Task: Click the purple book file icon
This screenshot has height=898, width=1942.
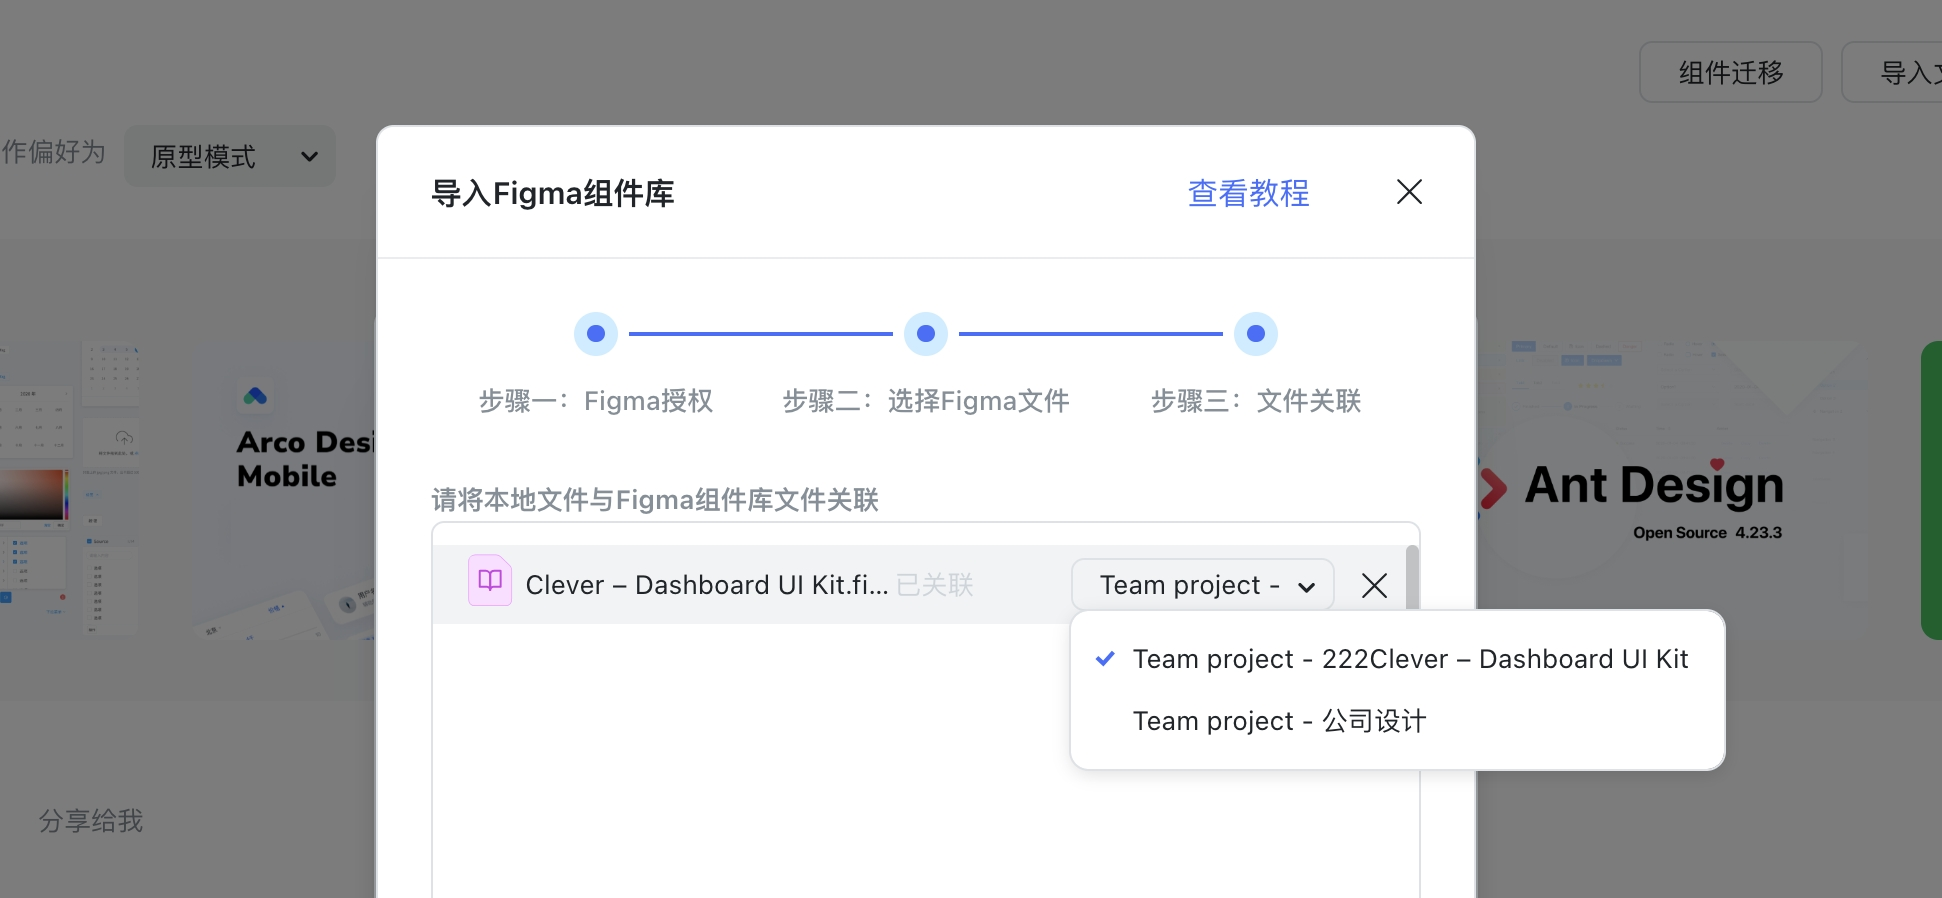Action: (490, 581)
